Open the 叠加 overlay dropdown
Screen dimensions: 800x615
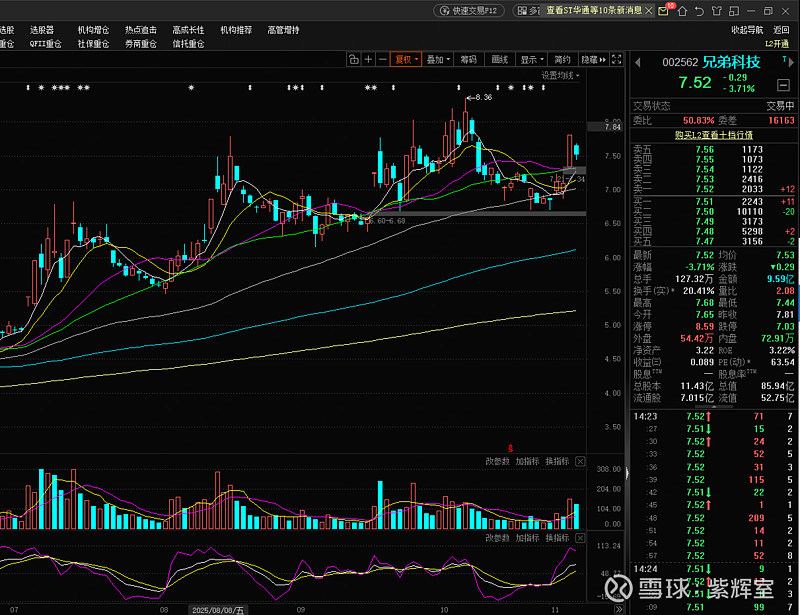(x=438, y=60)
